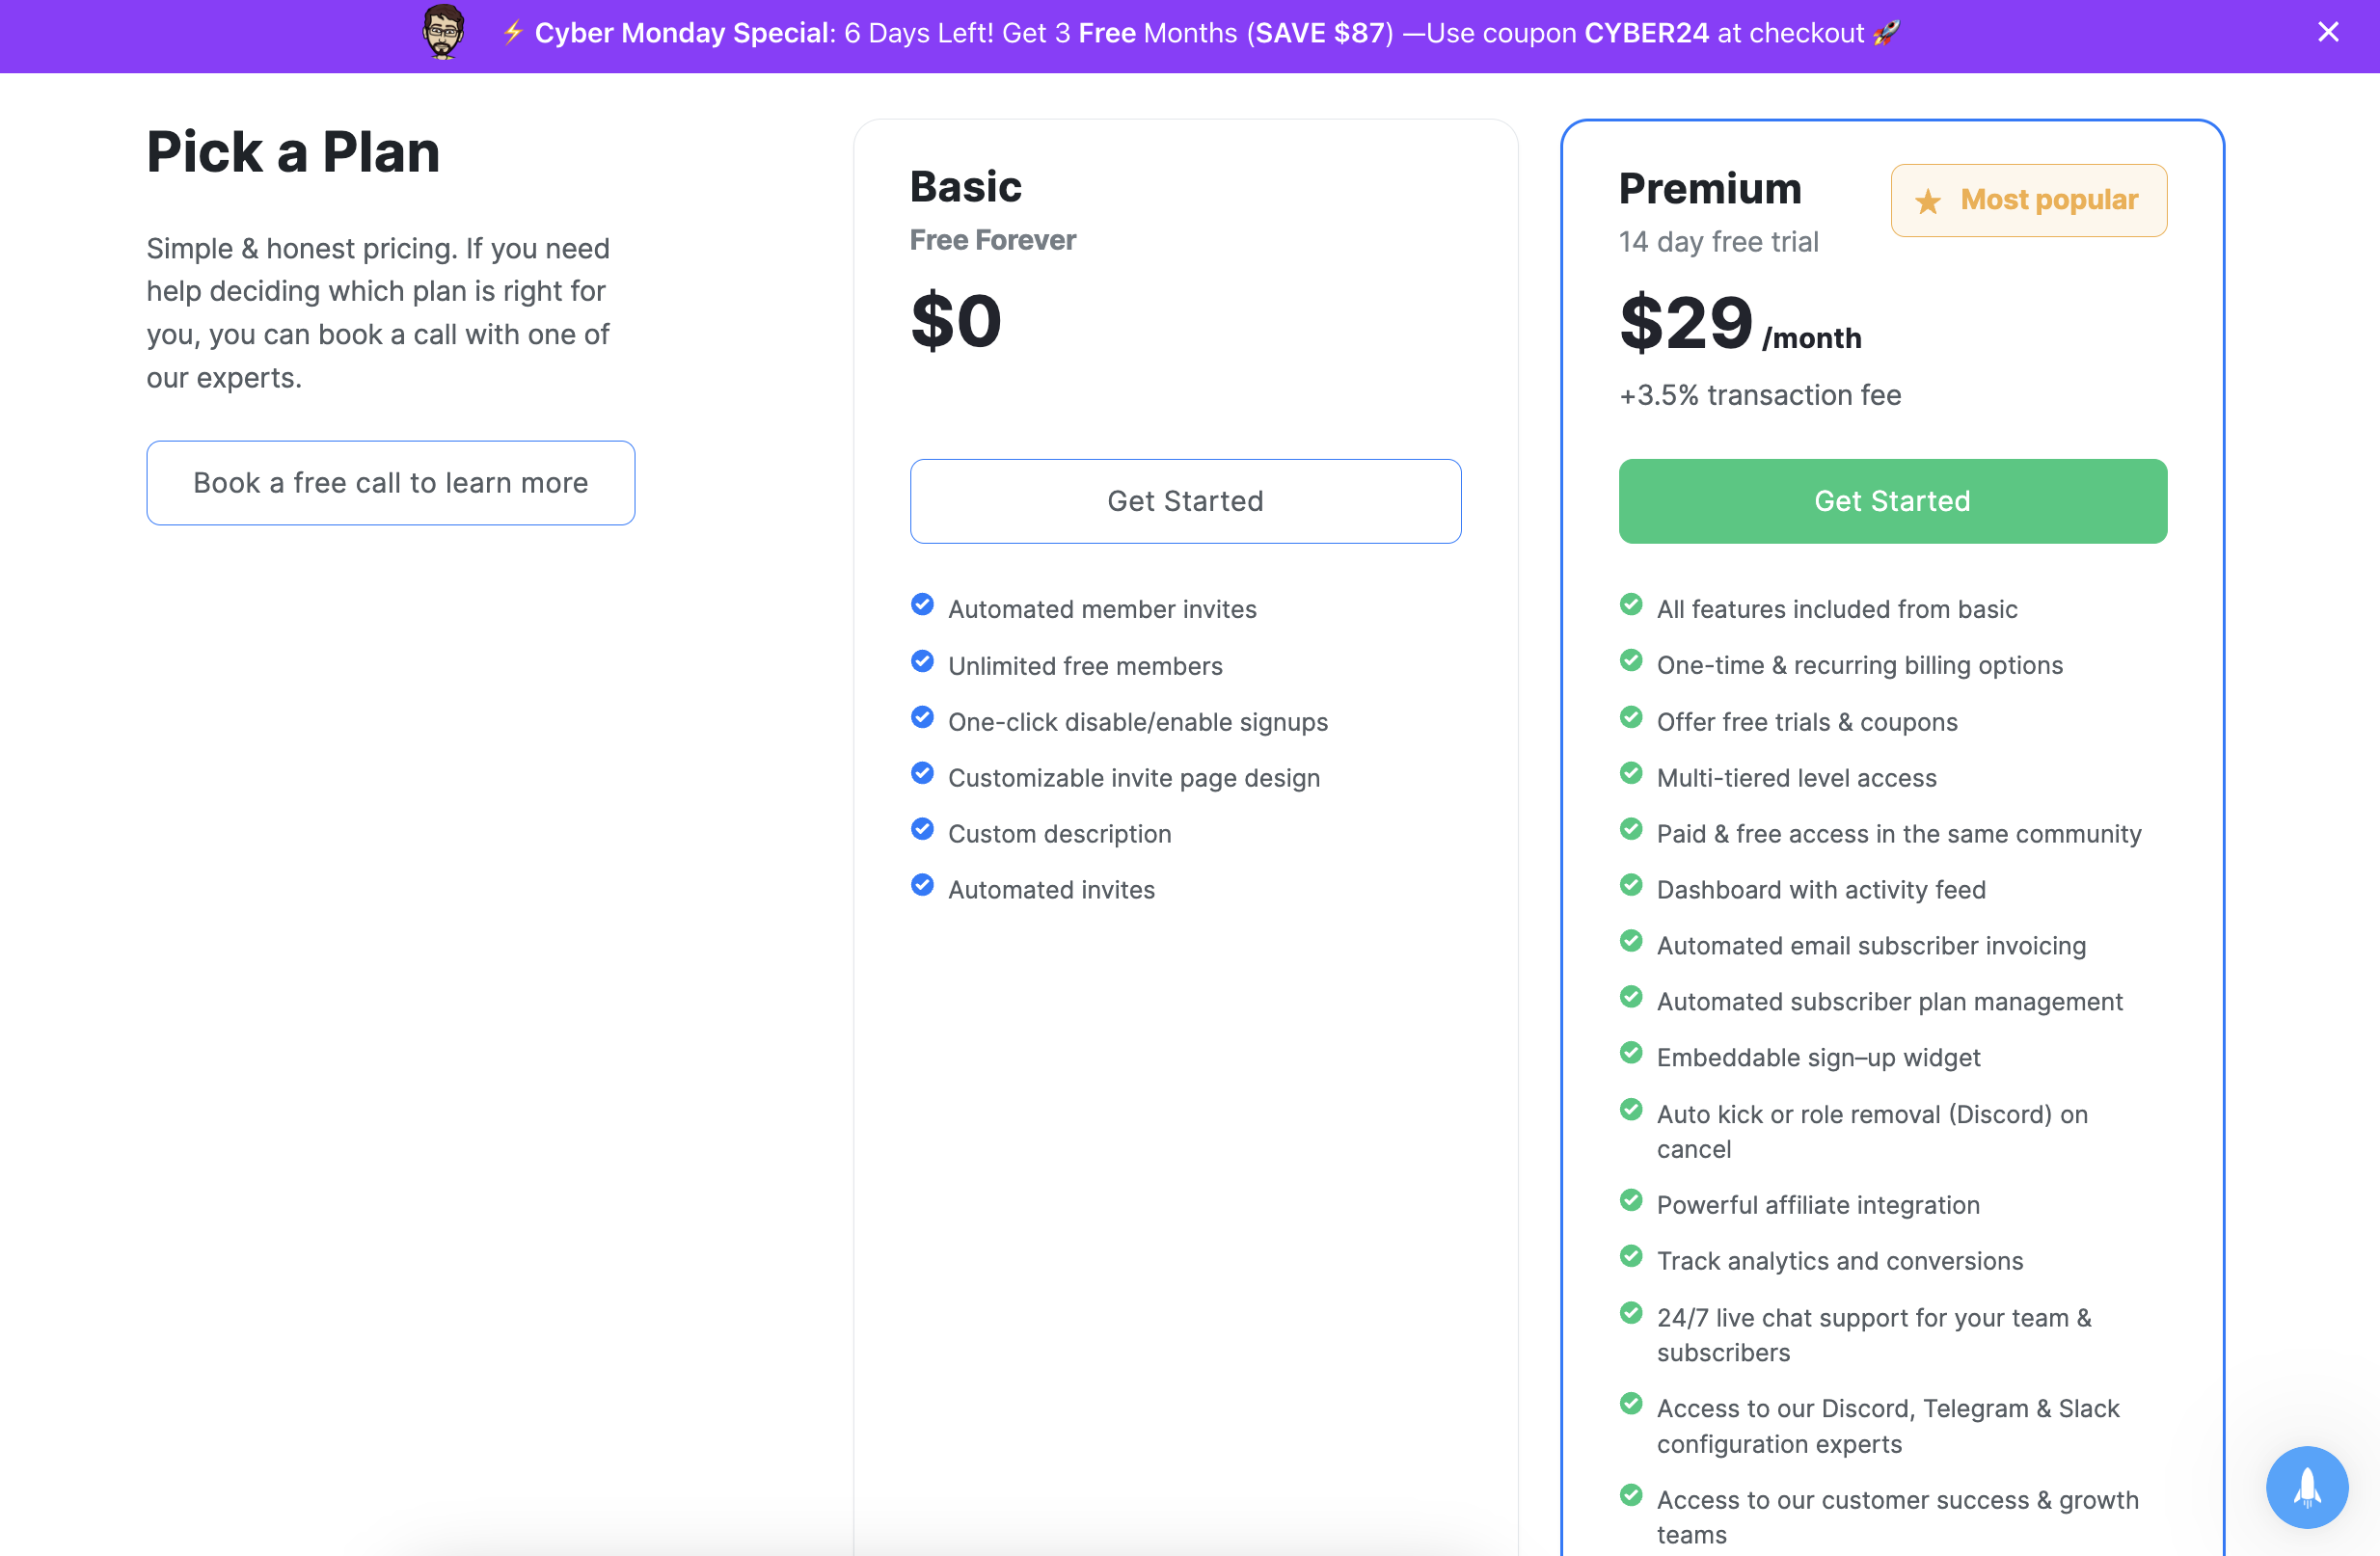Dismiss the Cyber Monday banner

[x=2328, y=31]
